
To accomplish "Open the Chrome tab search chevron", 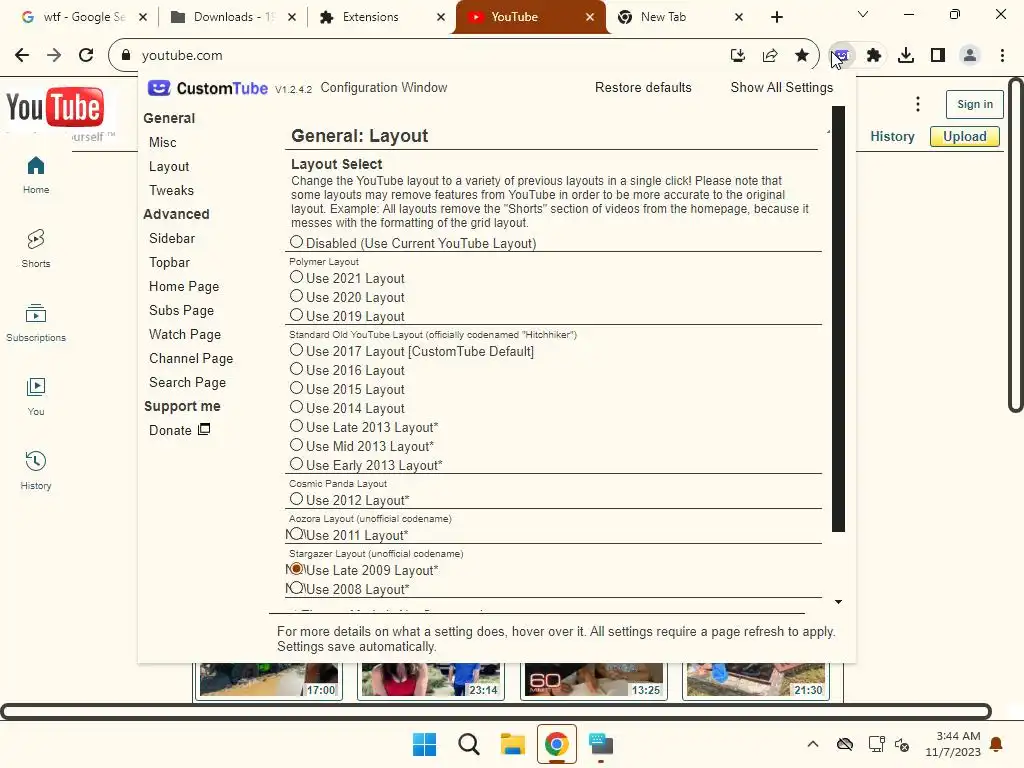I will pos(863,14).
